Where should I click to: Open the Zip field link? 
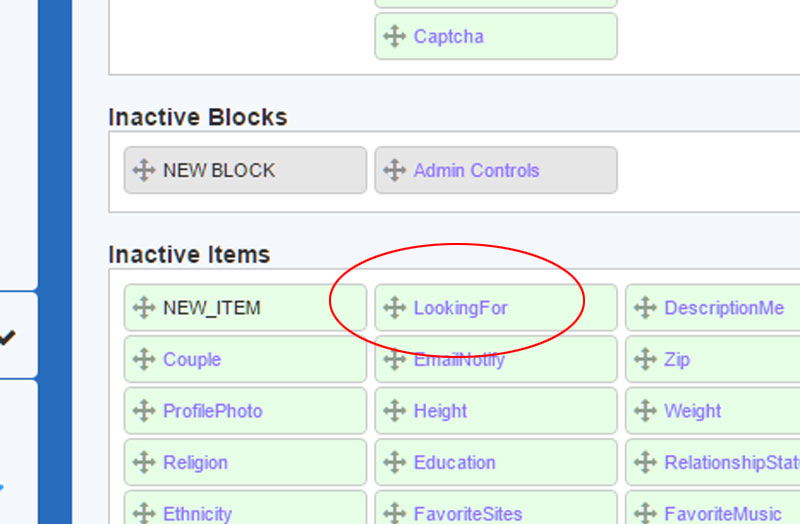point(677,360)
